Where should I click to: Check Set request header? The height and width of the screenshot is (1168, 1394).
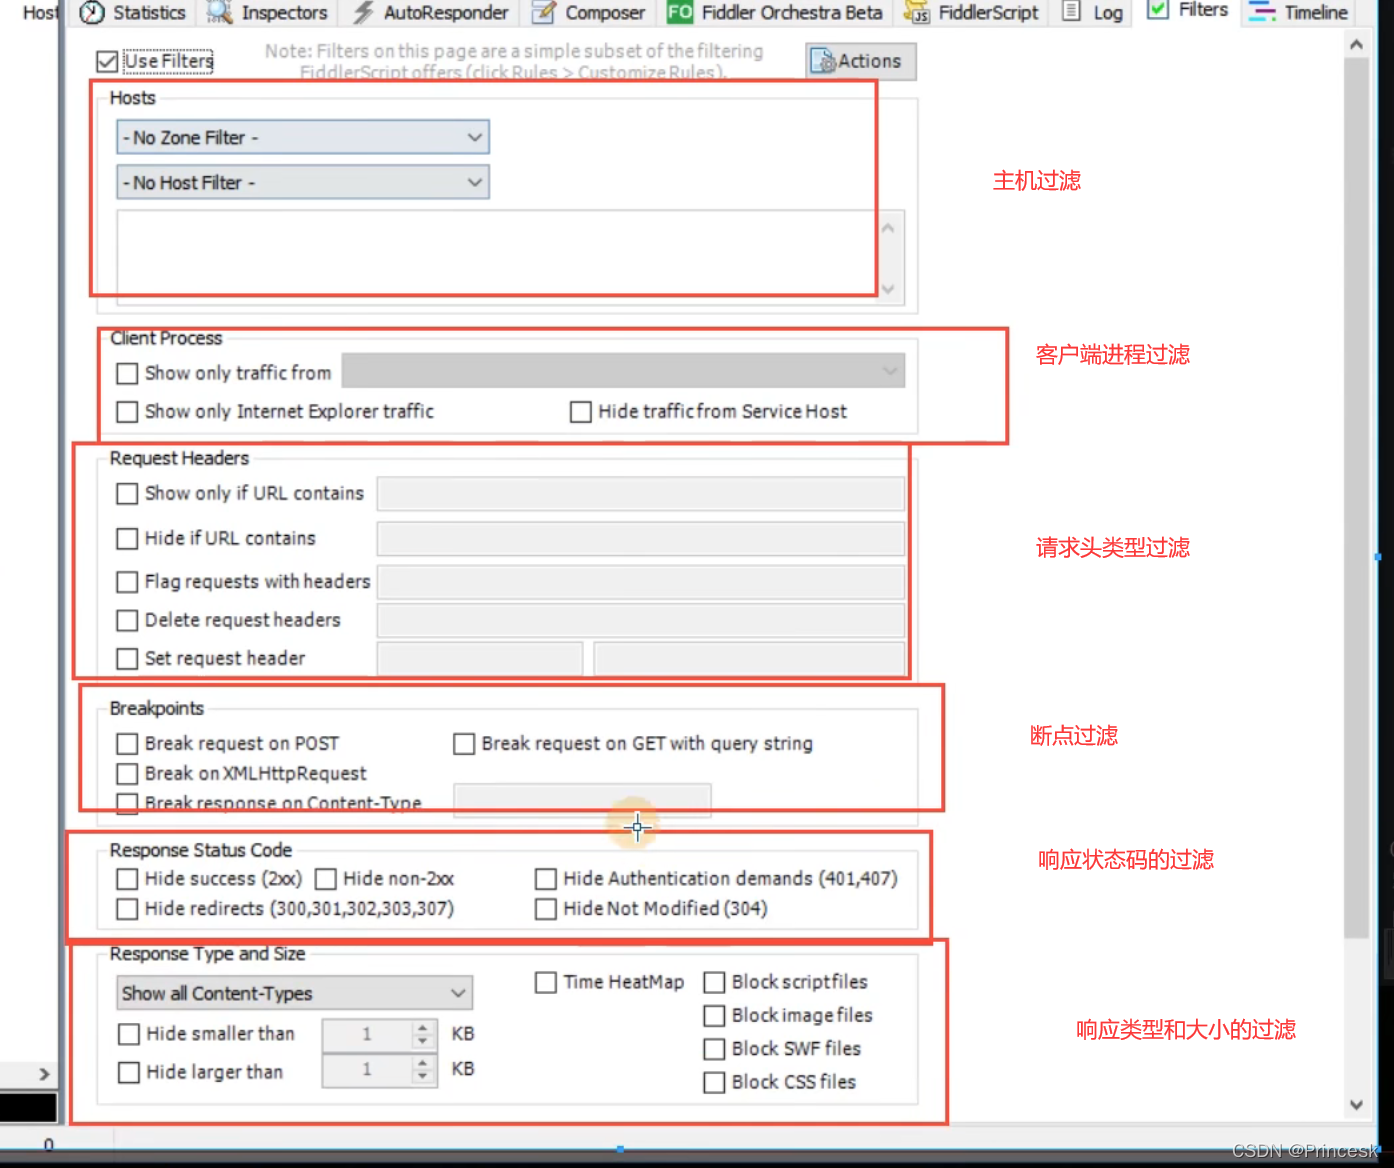pyautogui.click(x=127, y=659)
